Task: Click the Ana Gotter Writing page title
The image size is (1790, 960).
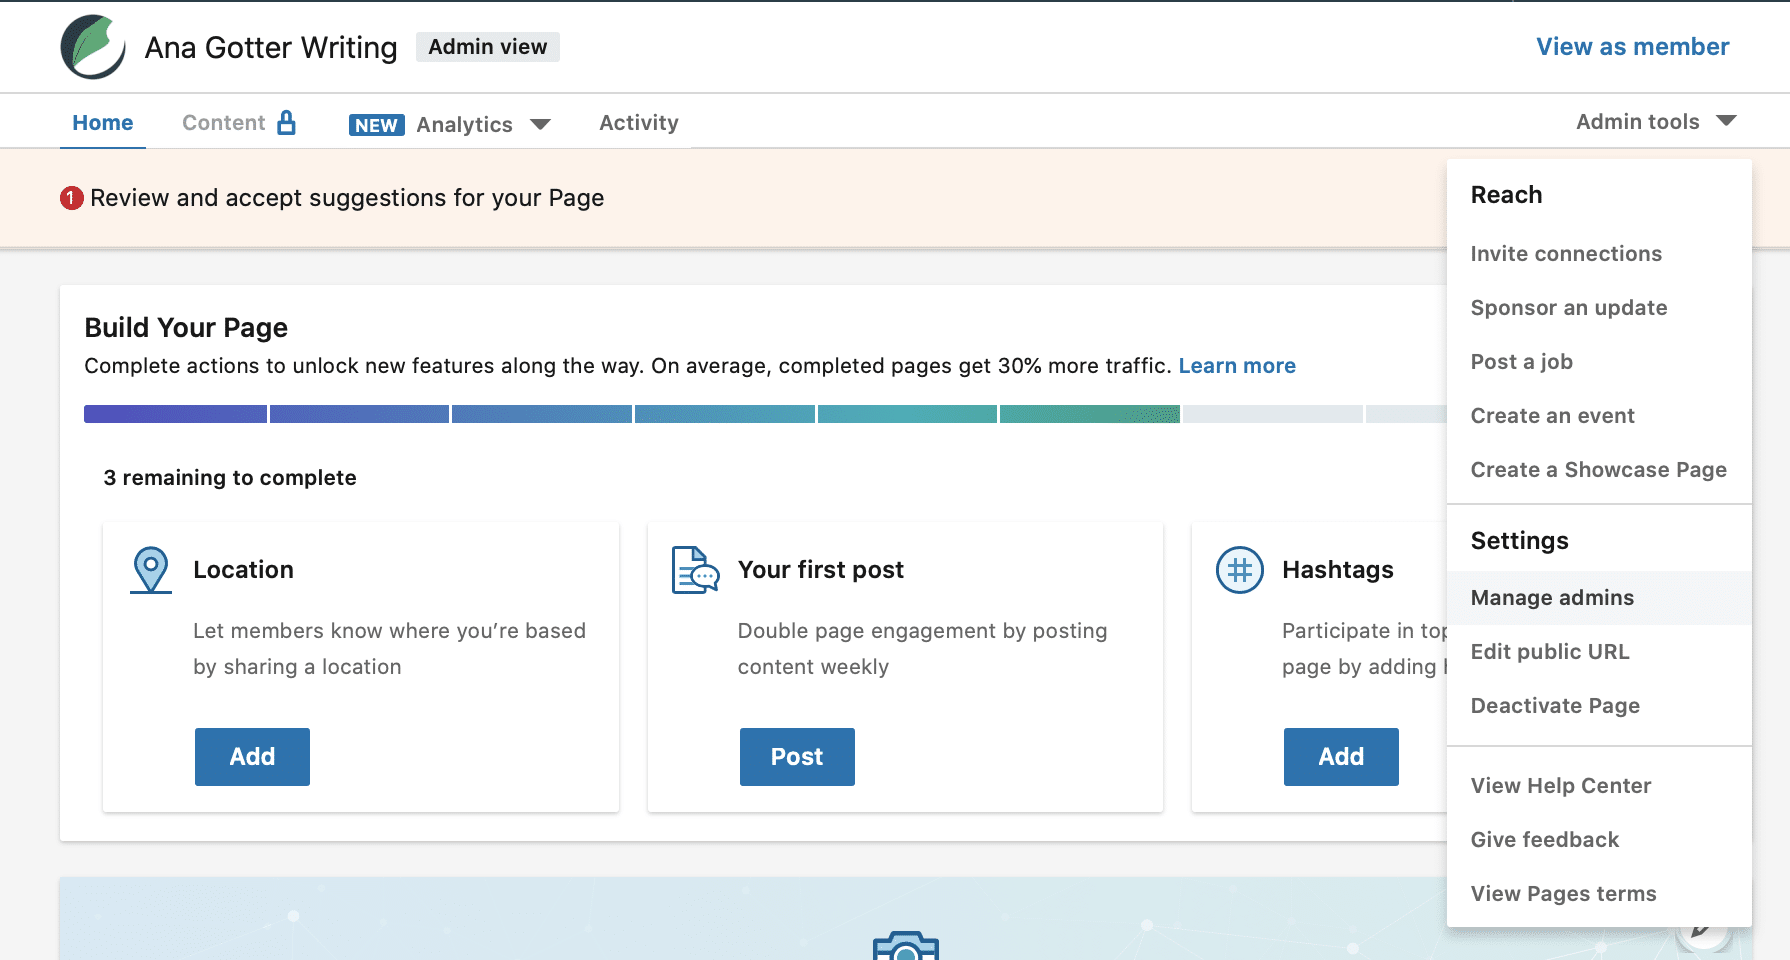Action: [x=271, y=48]
